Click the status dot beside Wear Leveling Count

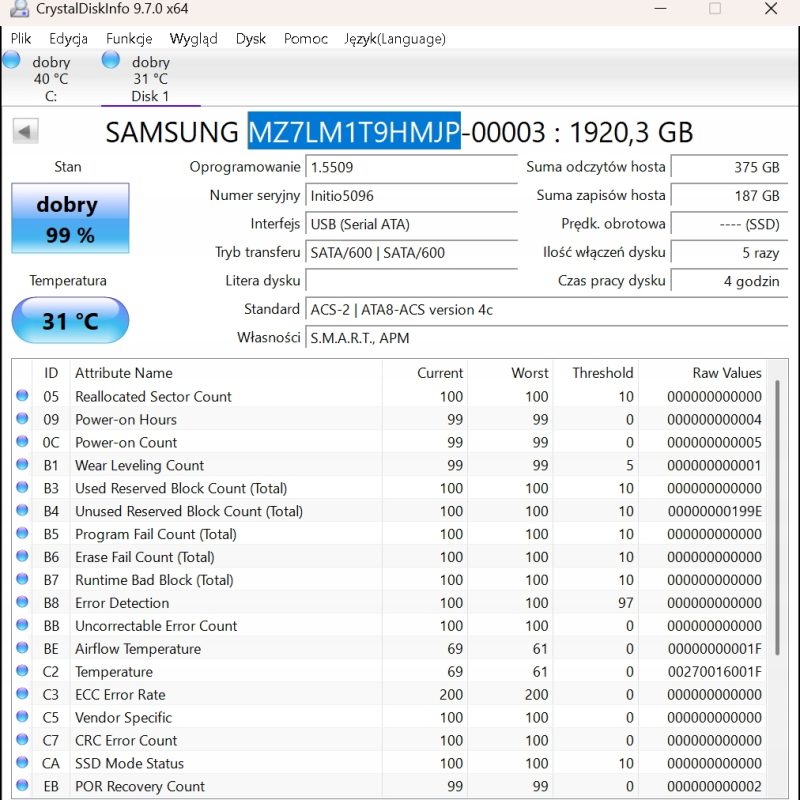click(22, 465)
